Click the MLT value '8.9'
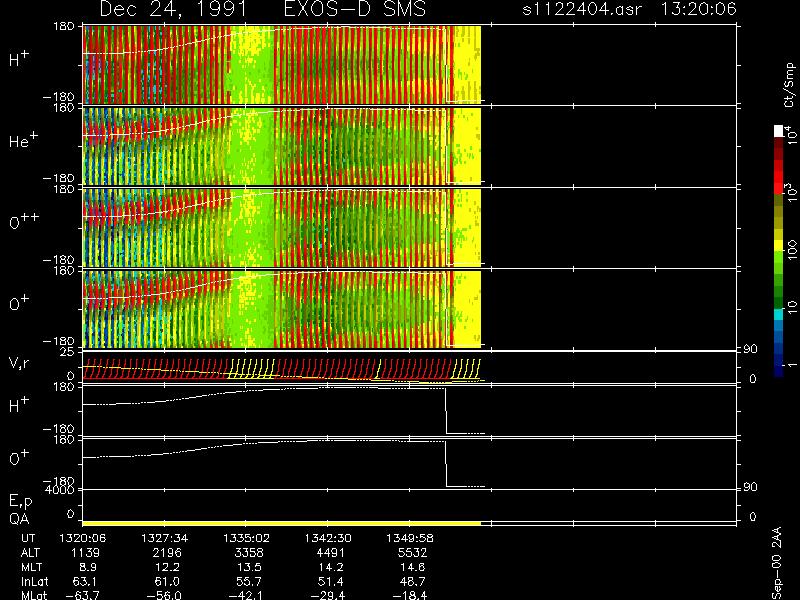 click(88, 567)
